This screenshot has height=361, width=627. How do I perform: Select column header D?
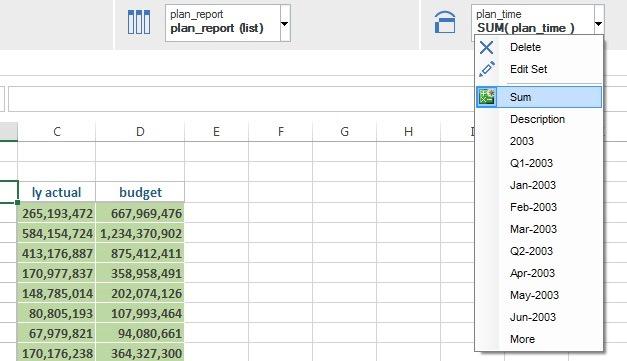(140, 132)
